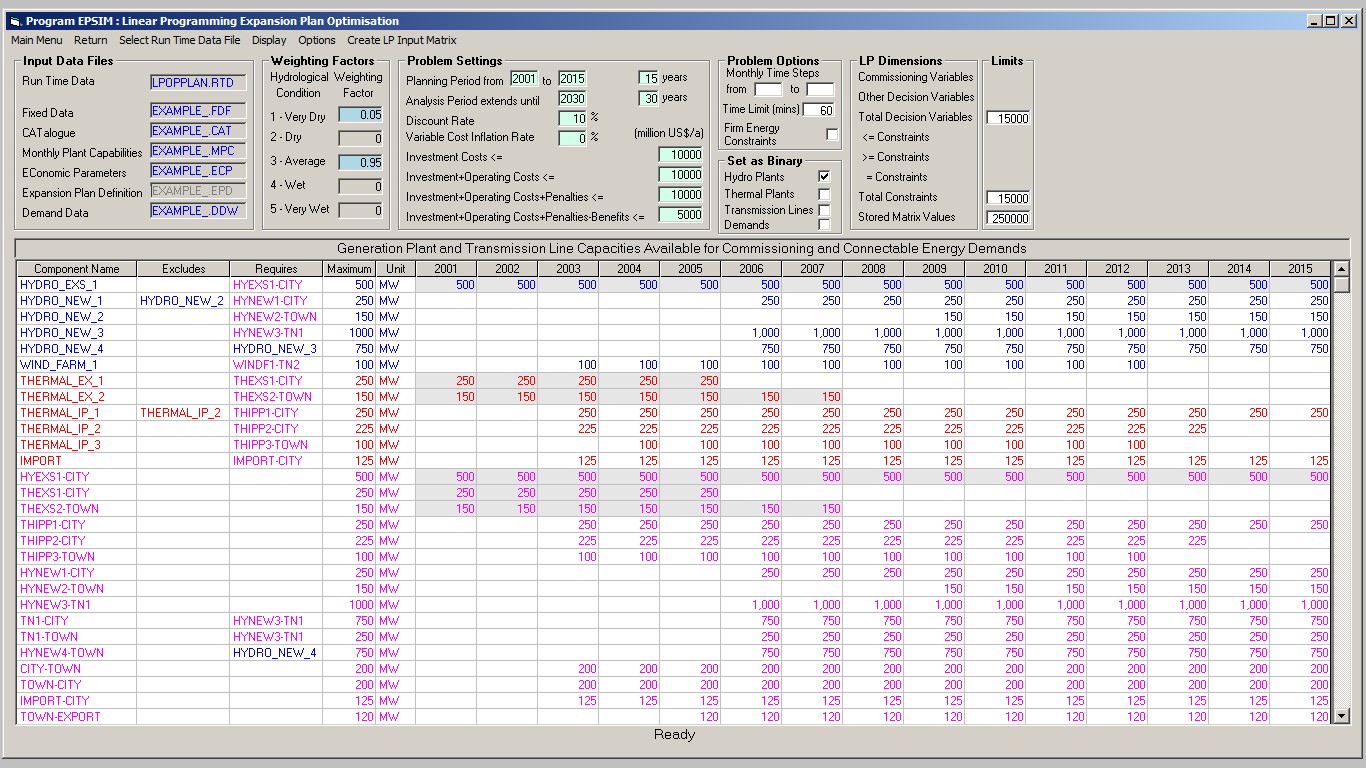Select the Time Limit minutes field

(817, 110)
